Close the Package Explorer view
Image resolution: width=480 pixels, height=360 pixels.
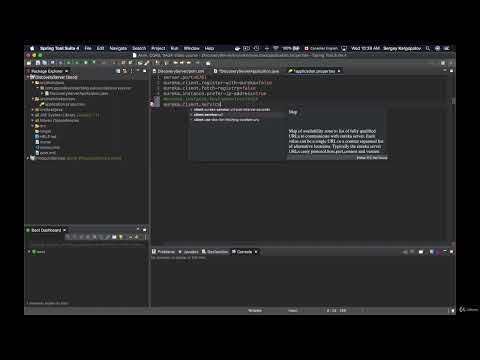coord(66,71)
